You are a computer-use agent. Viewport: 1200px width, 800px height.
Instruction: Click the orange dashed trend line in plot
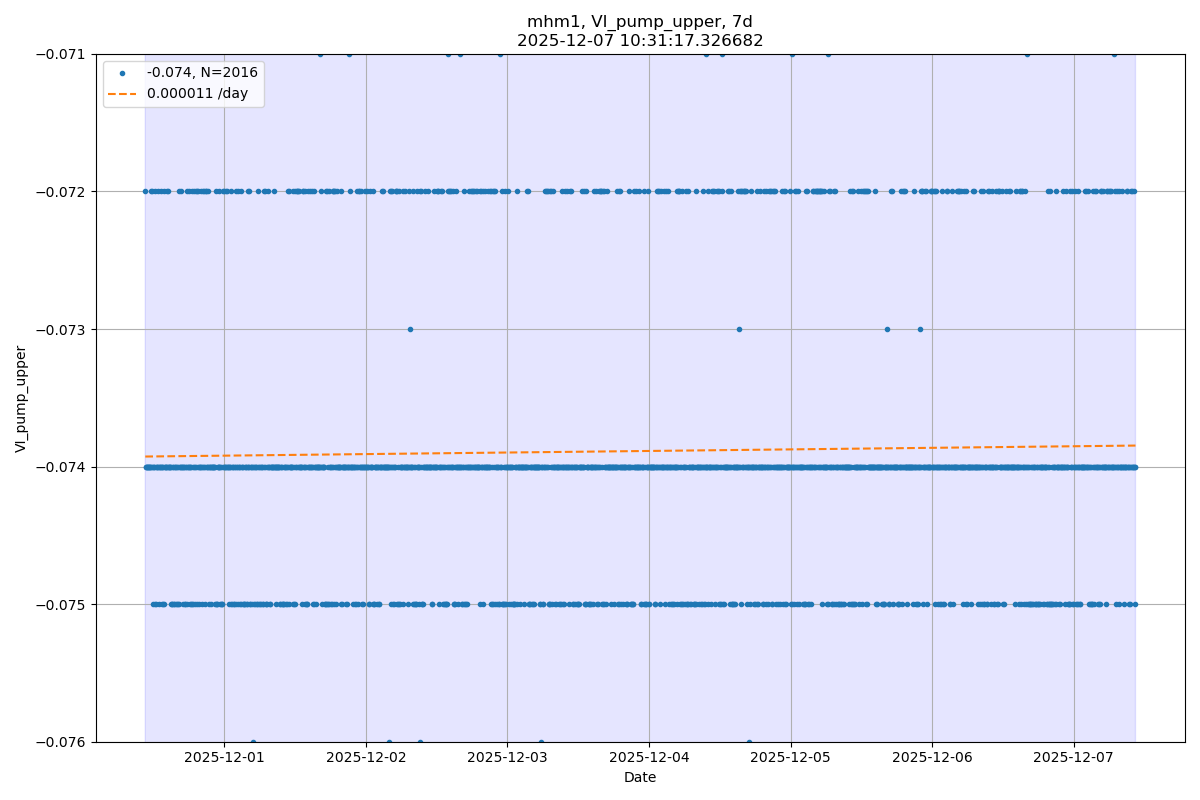[640, 450]
